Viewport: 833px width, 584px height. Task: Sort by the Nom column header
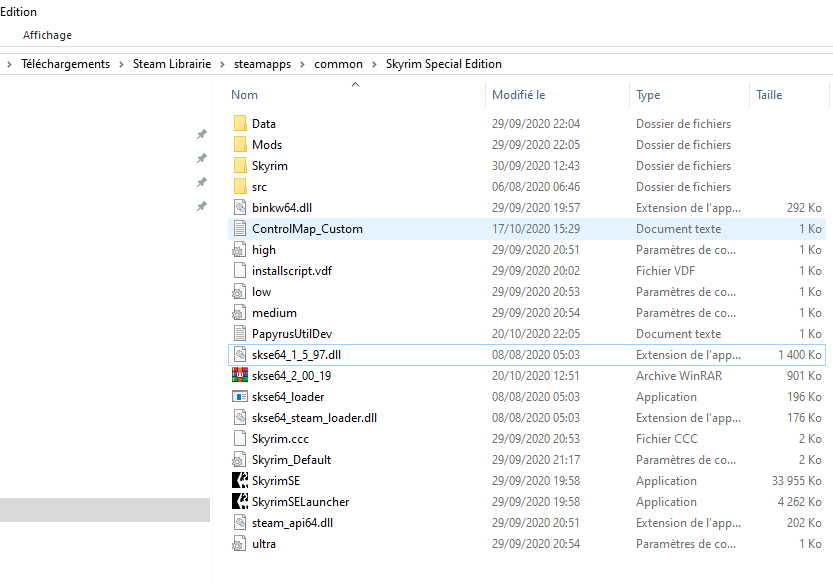coord(244,95)
